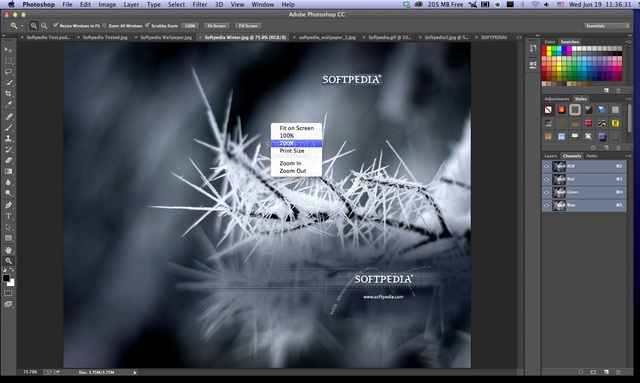Change screen mode icon in toolbox
Screen dimensions: 640x383
[x=8, y=304]
